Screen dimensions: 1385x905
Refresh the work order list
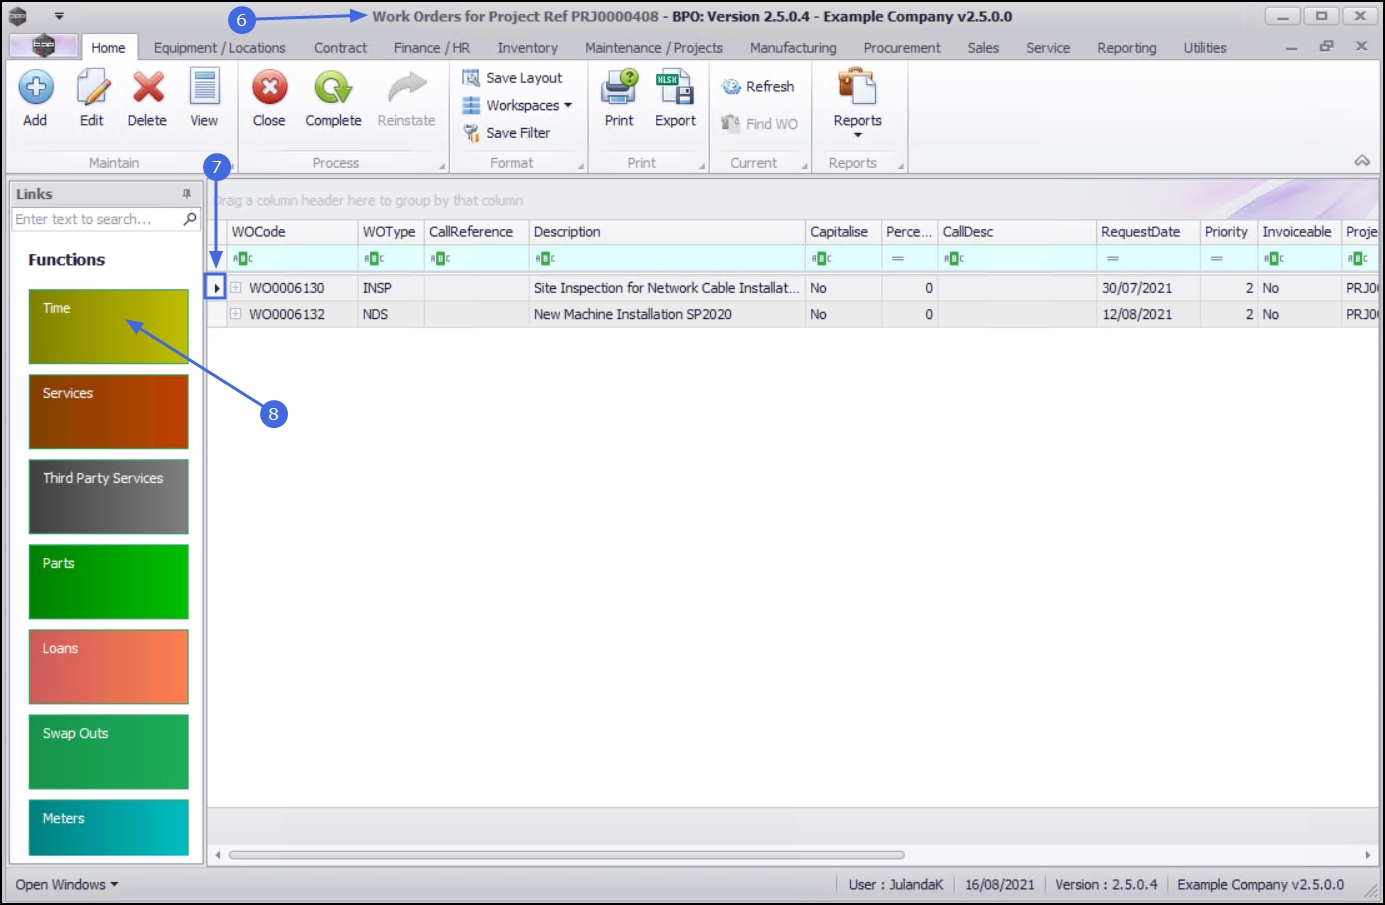[x=758, y=87]
